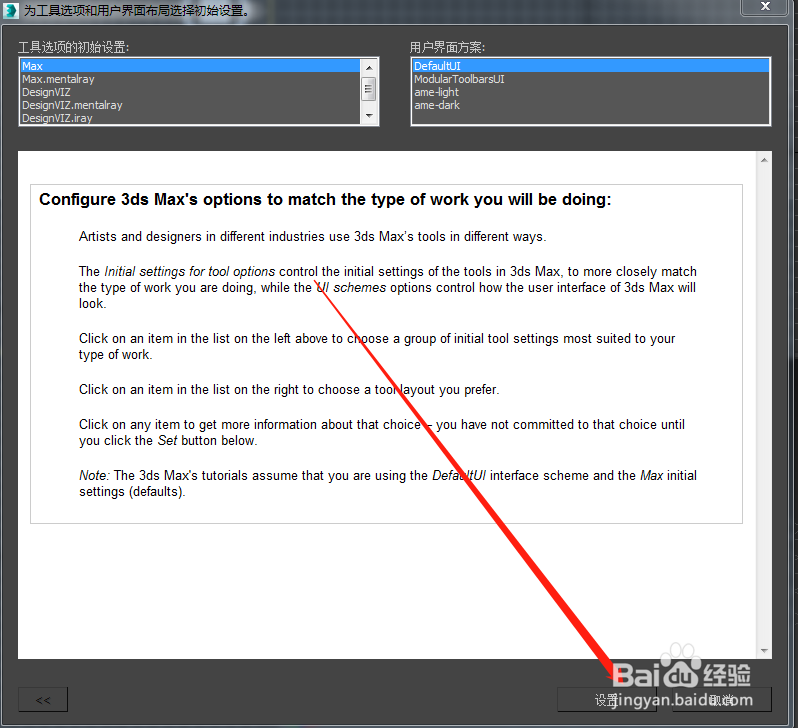Click tool options list scroll up arrow
Viewport: 798px width, 728px height.
[369, 67]
